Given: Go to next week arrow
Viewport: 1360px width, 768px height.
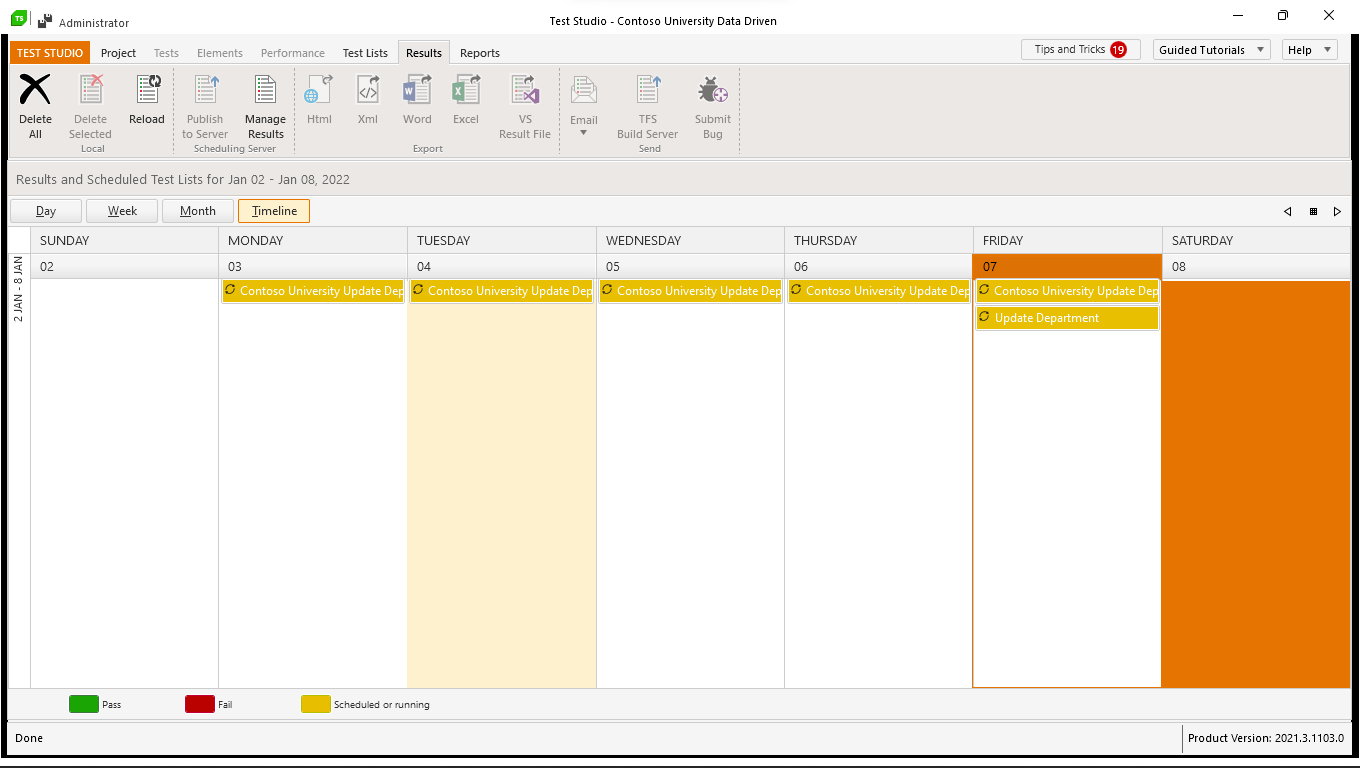Looking at the screenshot, I should [x=1337, y=211].
